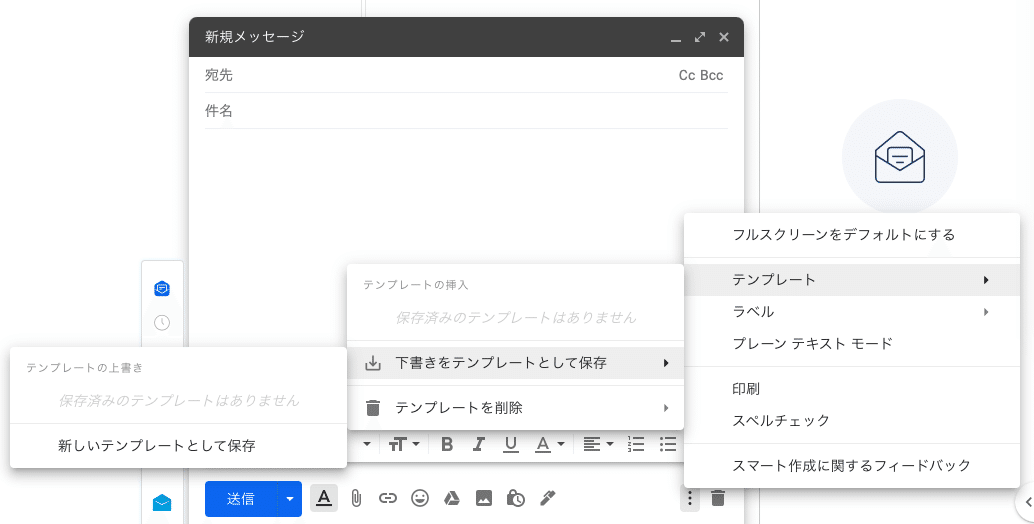Open the font size (TT) dropdown
The width and height of the screenshot is (1034, 524).
point(404,444)
